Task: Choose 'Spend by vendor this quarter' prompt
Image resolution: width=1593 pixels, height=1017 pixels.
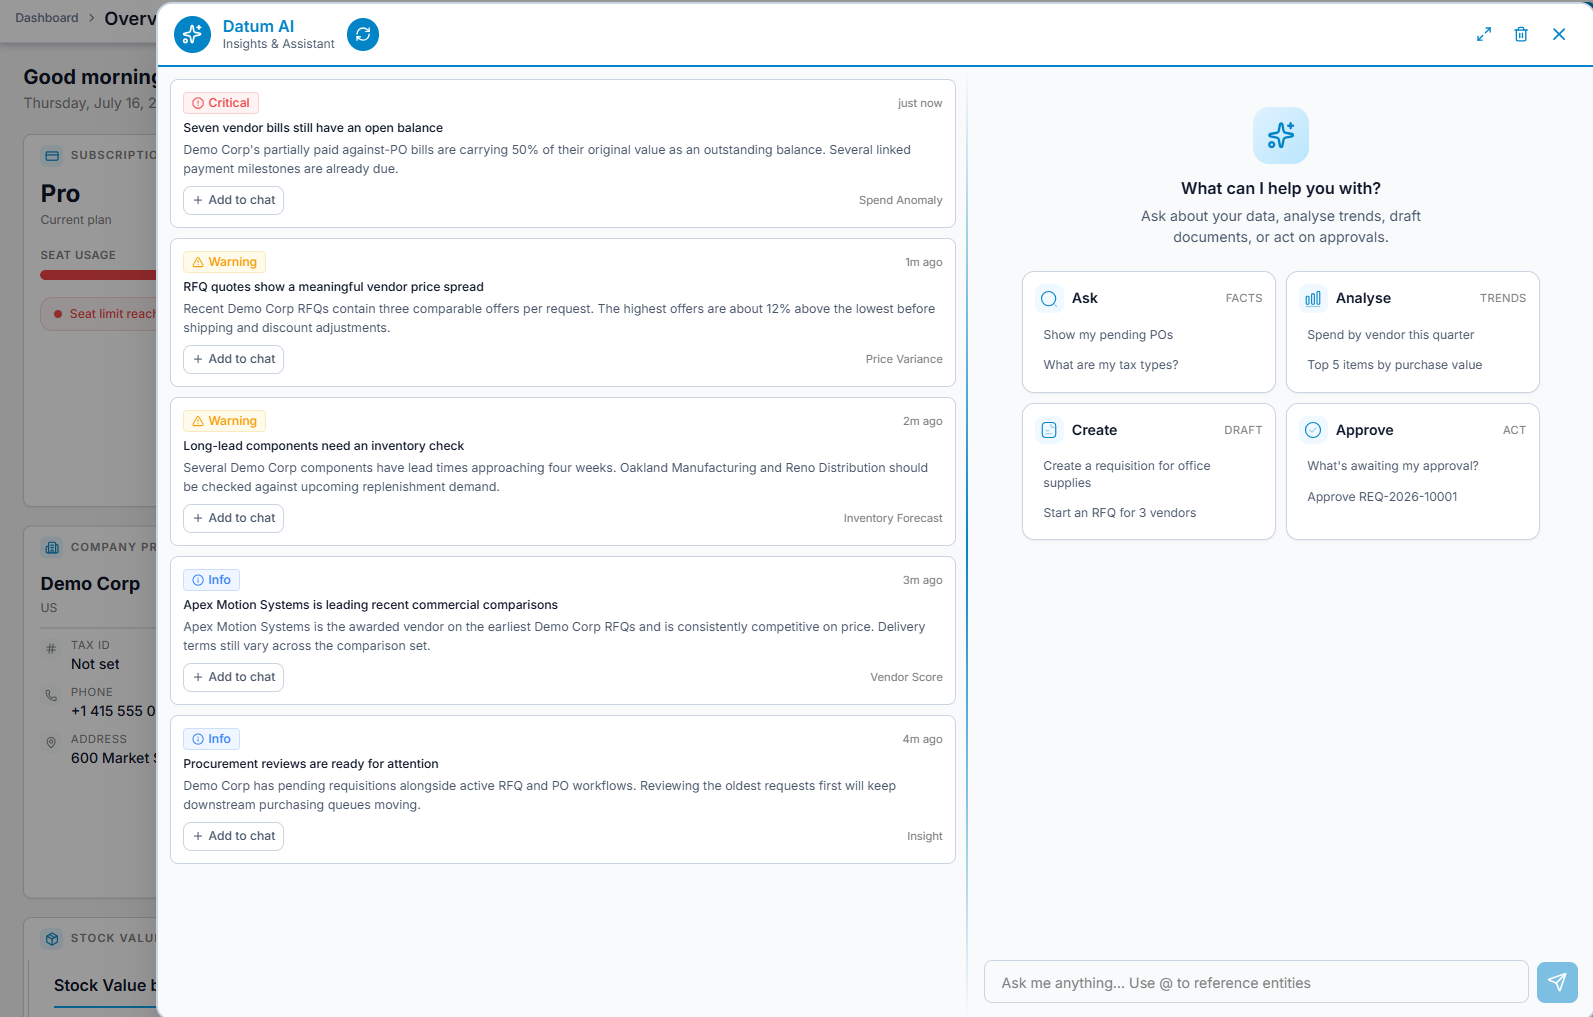Action: 1391,335
